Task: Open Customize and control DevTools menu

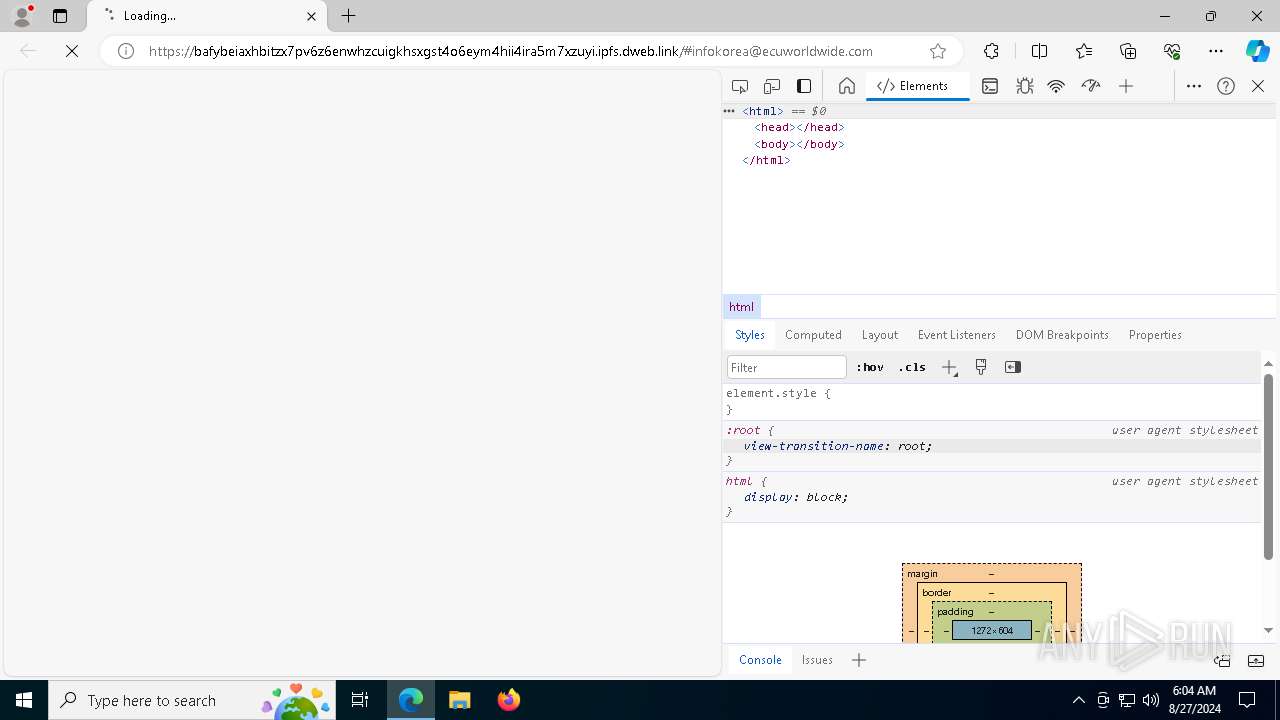Action: pyautogui.click(x=1194, y=86)
